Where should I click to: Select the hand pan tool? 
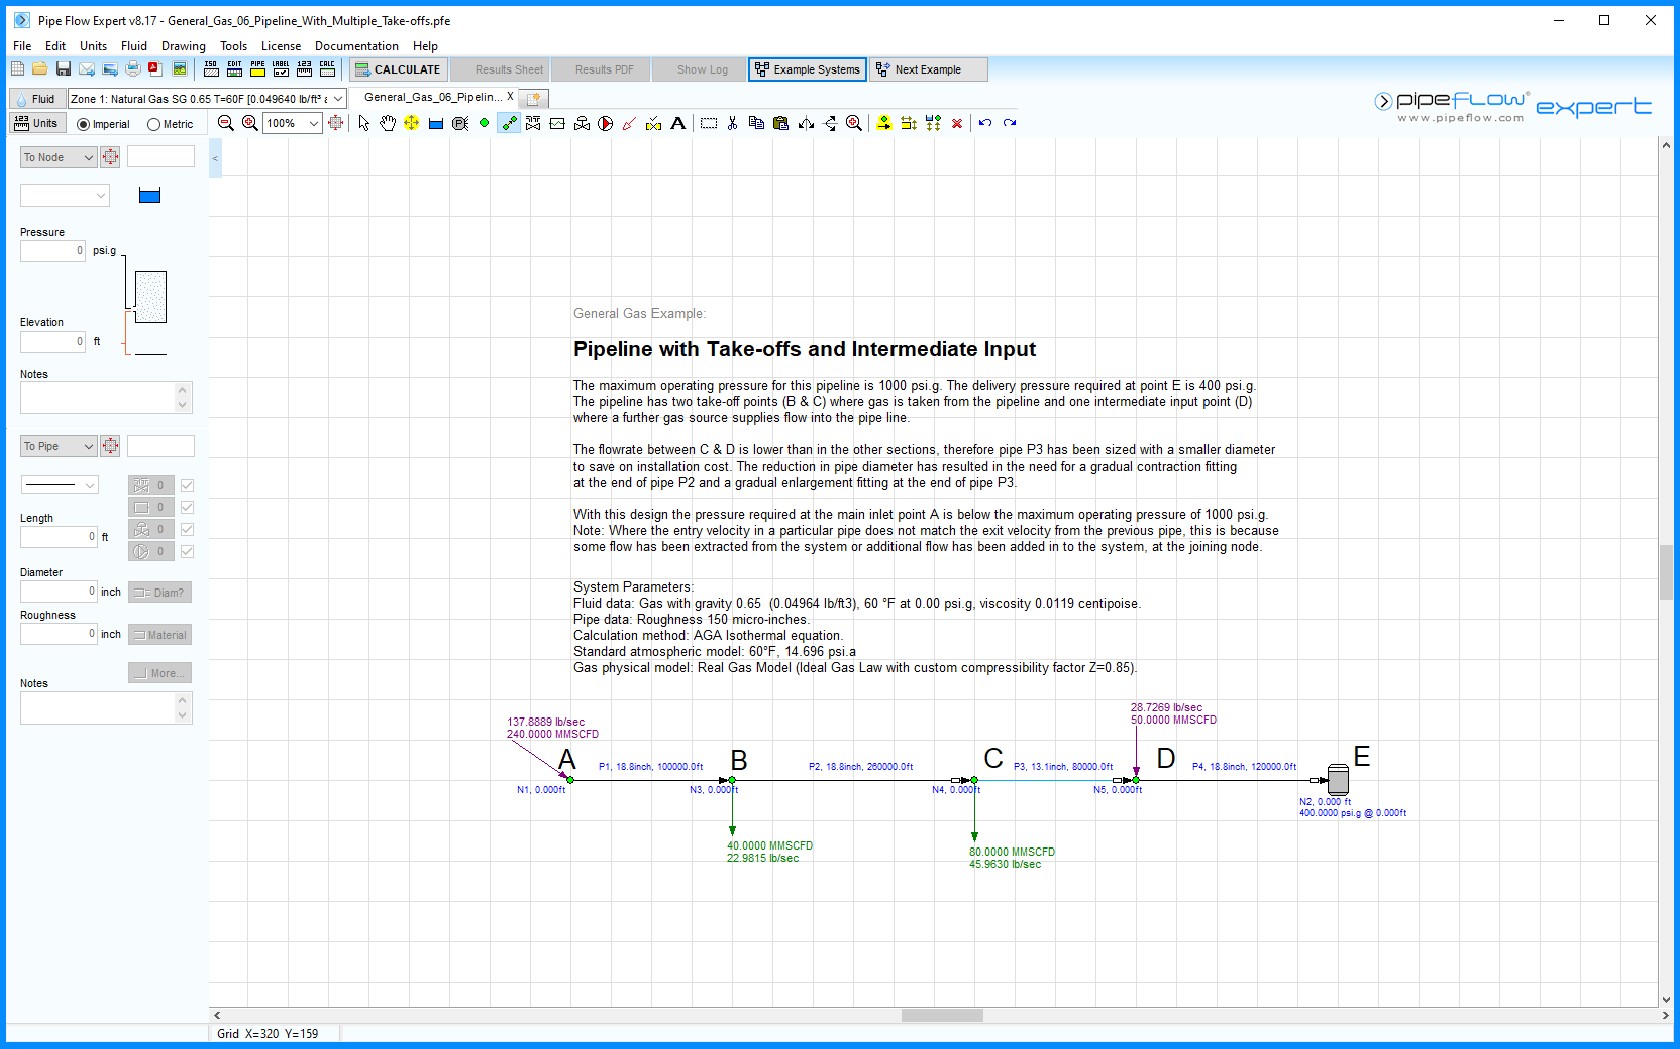click(x=388, y=123)
